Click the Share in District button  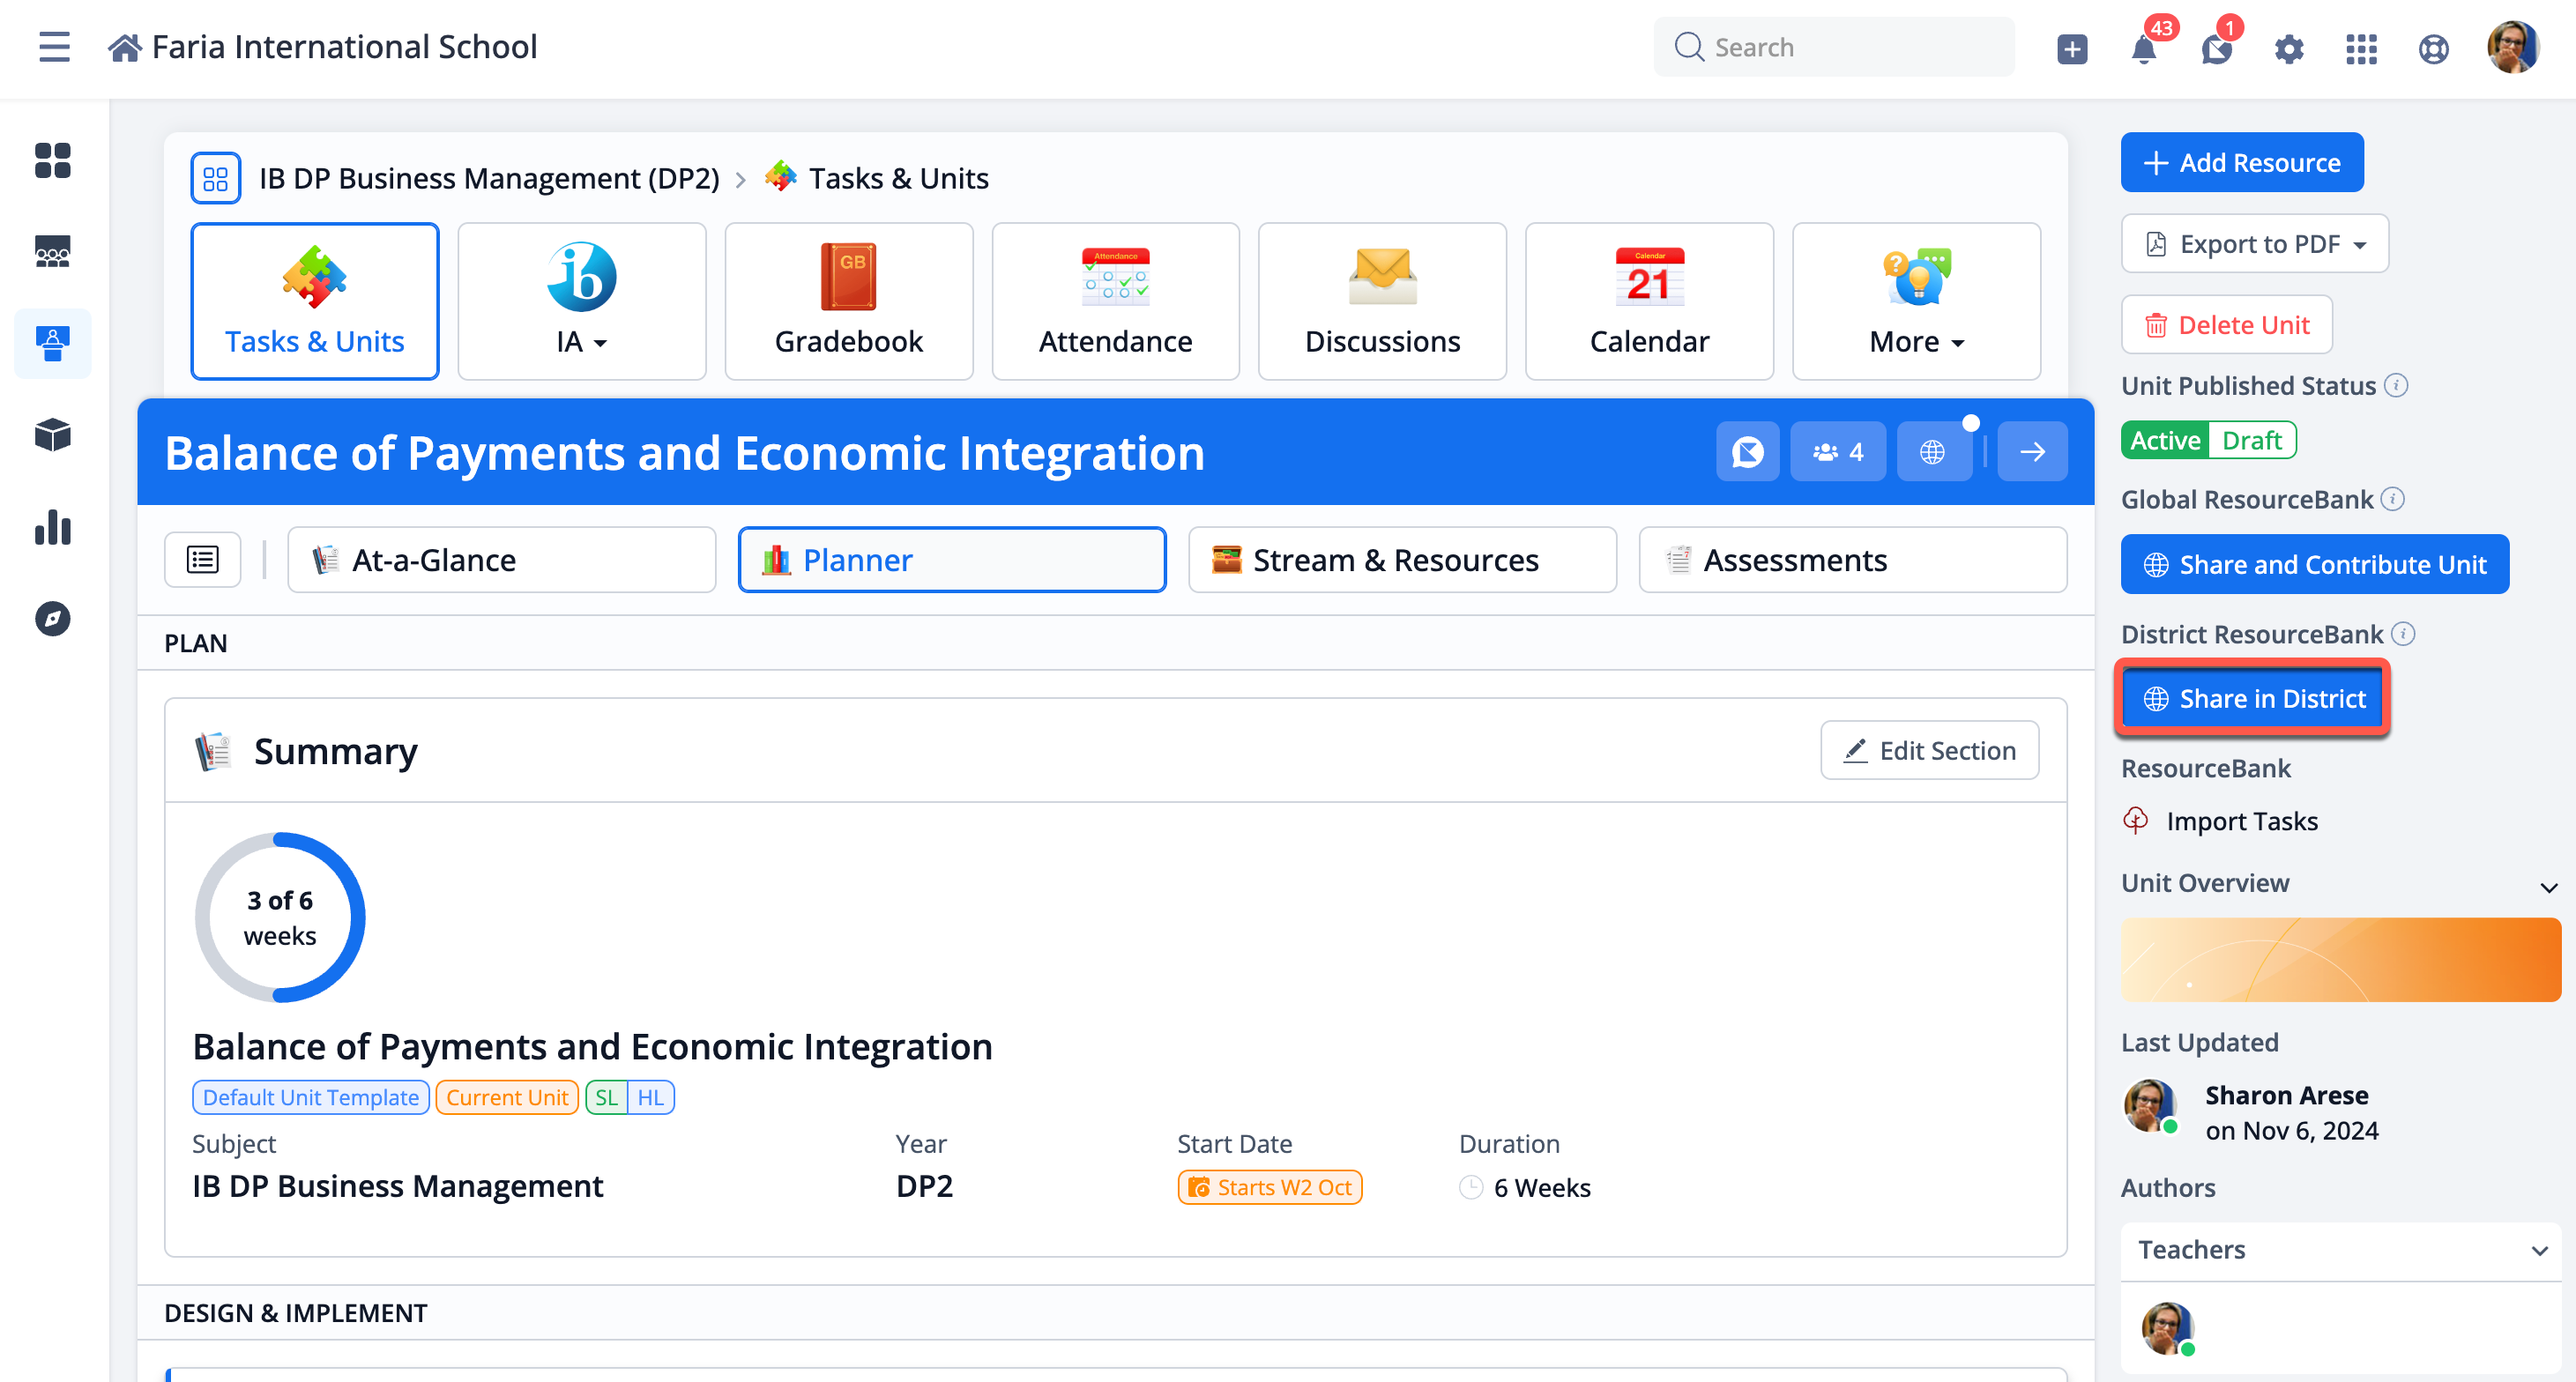tap(2253, 699)
